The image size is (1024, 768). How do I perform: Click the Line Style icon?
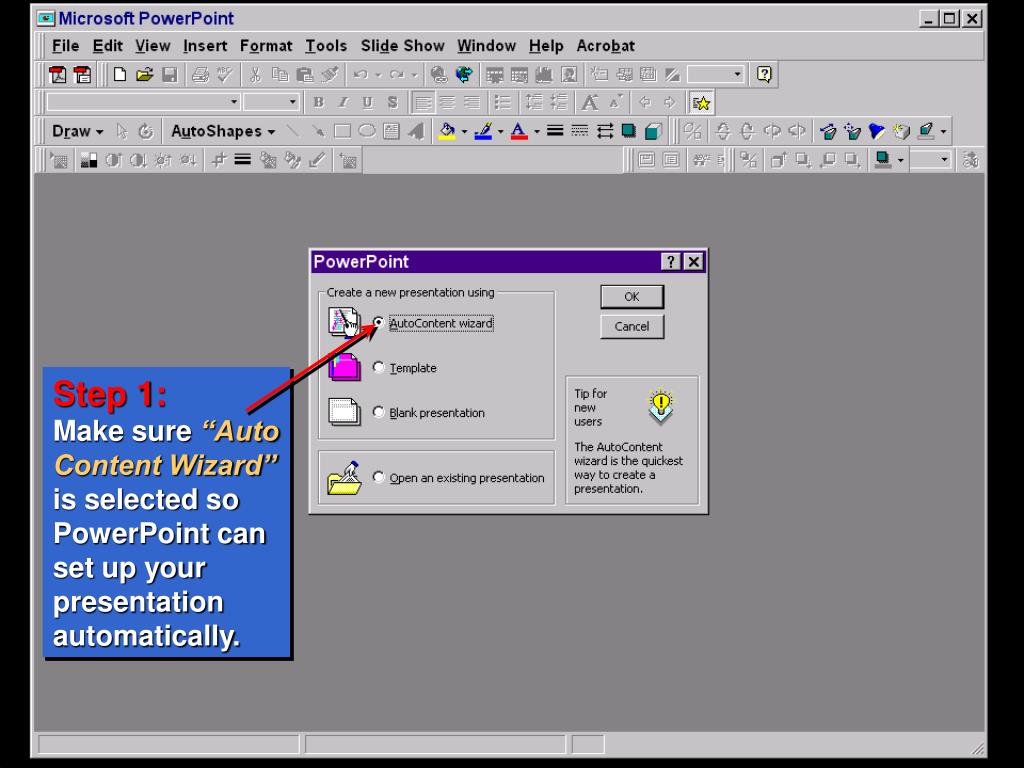point(555,131)
